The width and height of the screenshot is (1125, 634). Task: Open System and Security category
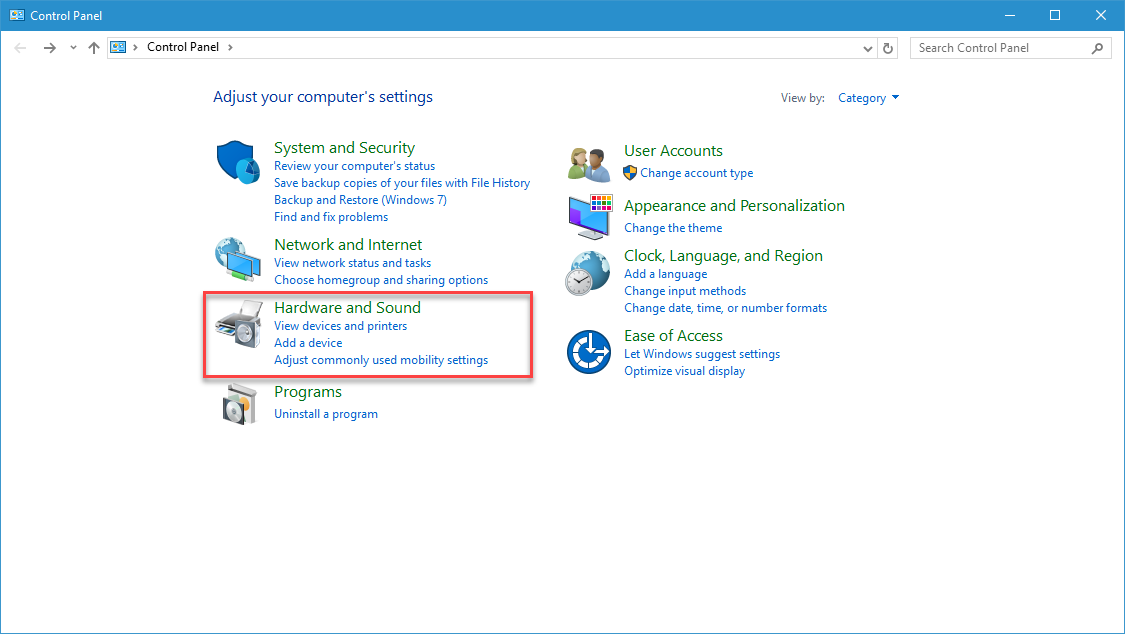click(344, 148)
